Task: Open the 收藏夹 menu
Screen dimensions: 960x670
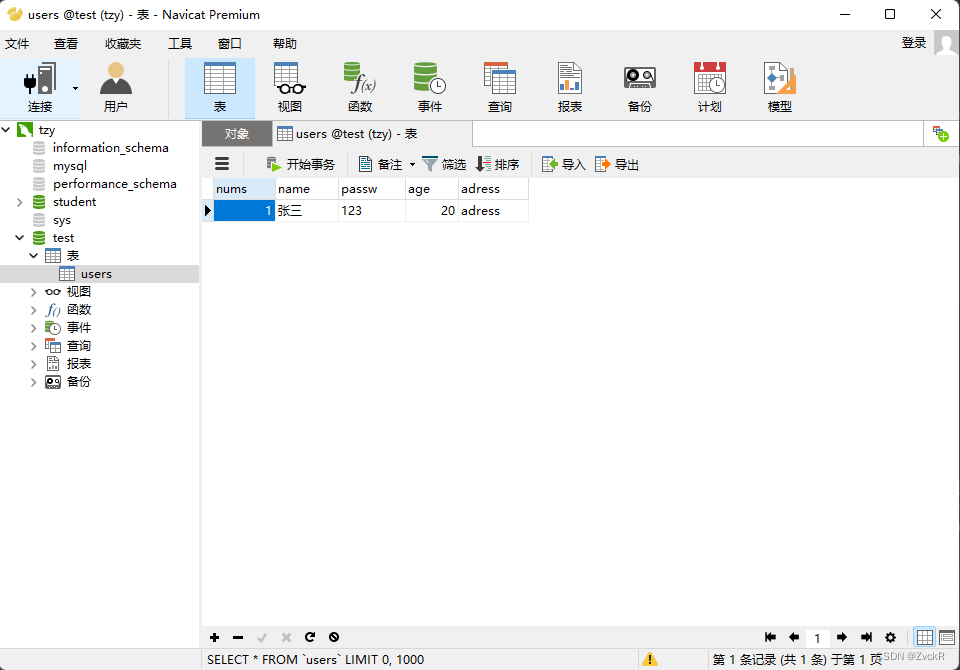Action: 123,43
